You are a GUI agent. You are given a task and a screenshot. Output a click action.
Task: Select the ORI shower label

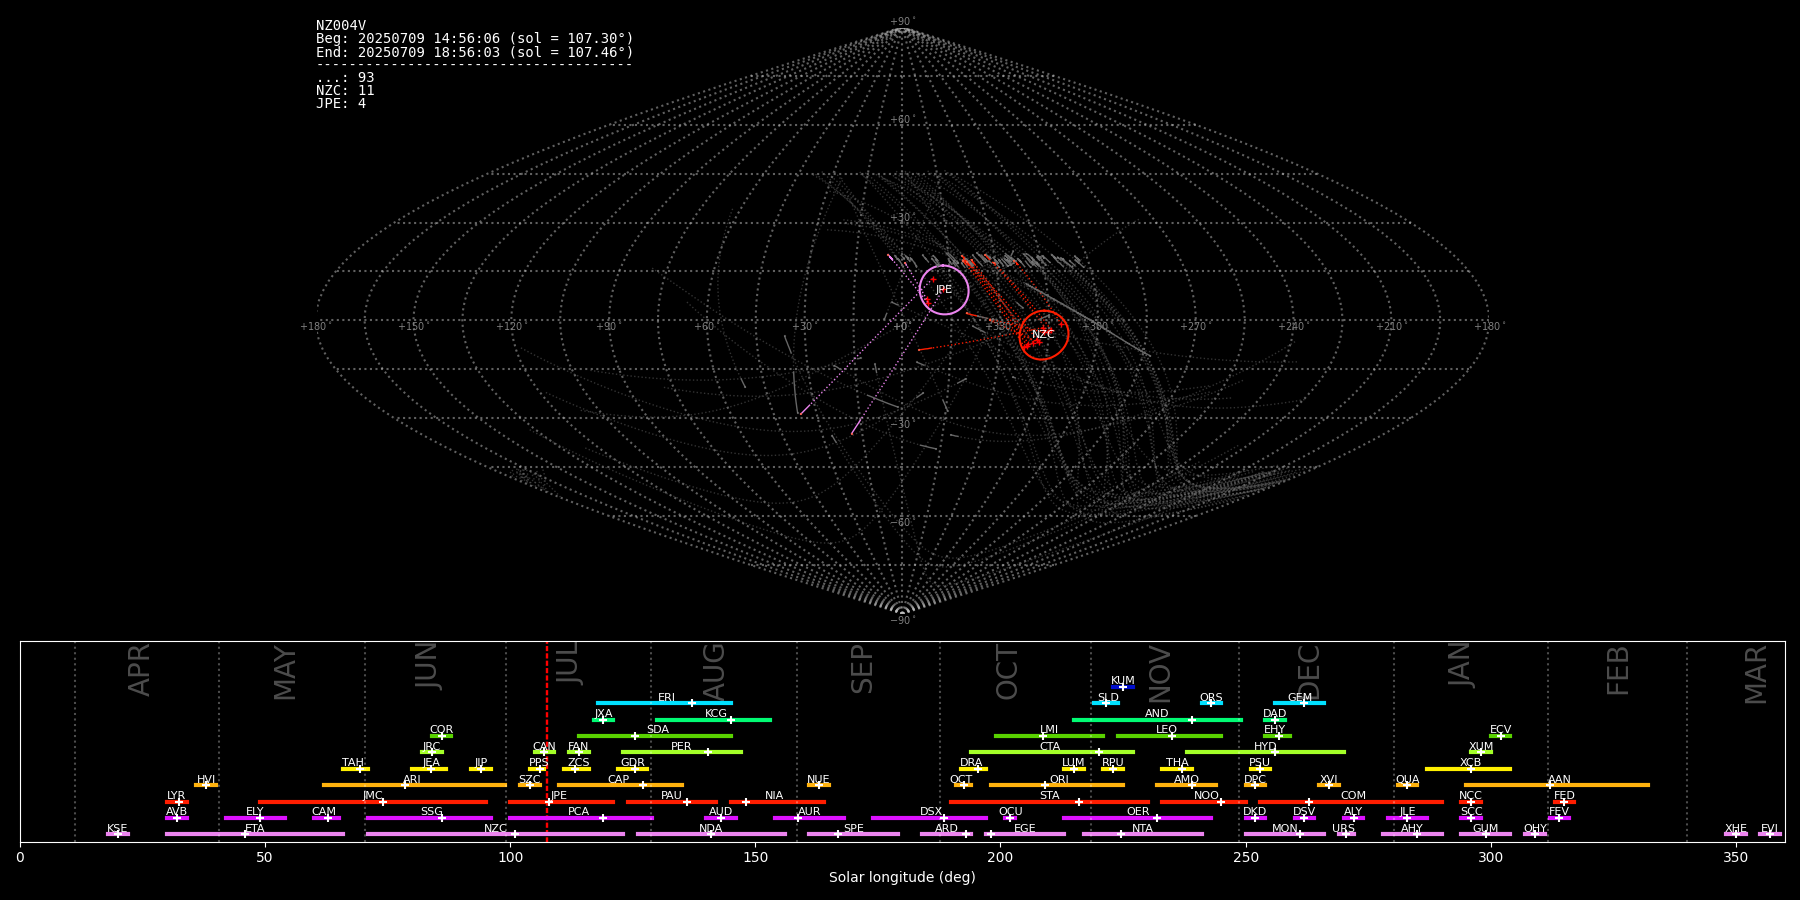coord(1059,780)
